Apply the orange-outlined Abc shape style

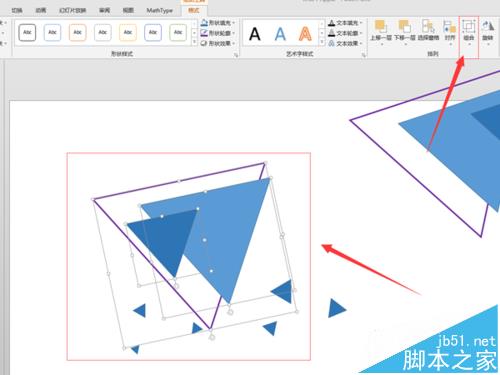tap(78, 33)
